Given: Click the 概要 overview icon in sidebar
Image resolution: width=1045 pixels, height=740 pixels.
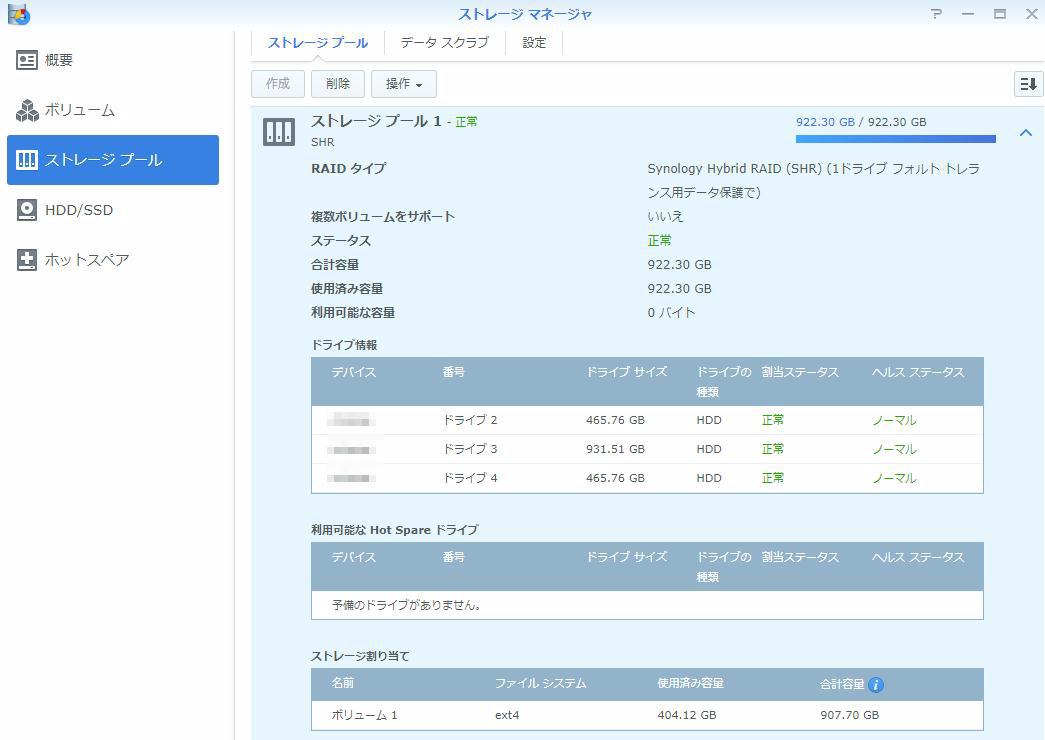Looking at the screenshot, I should 27,60.
